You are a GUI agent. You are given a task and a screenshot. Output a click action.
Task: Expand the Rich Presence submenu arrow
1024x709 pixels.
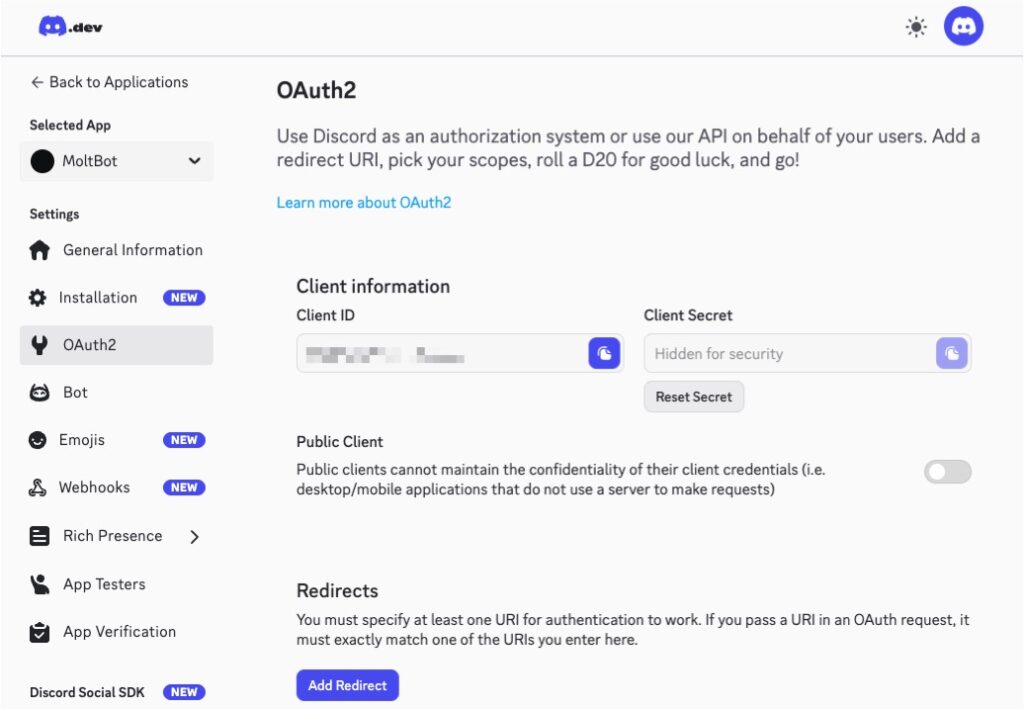[x=195, y=537]
